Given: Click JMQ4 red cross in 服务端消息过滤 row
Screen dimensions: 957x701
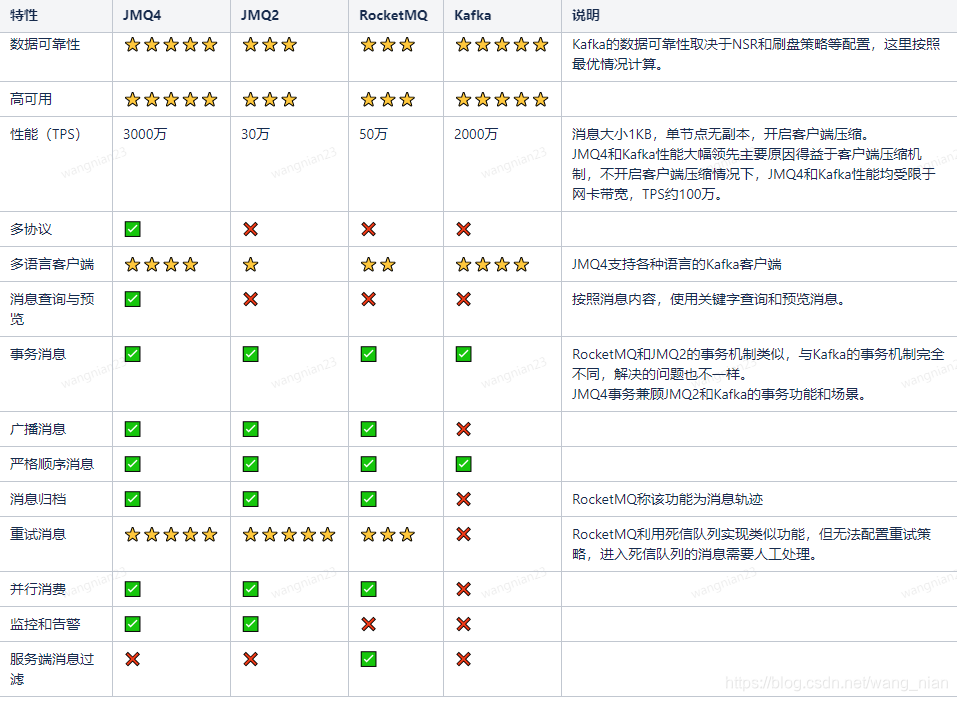Looking at the screenshot, I should [132, 659].
